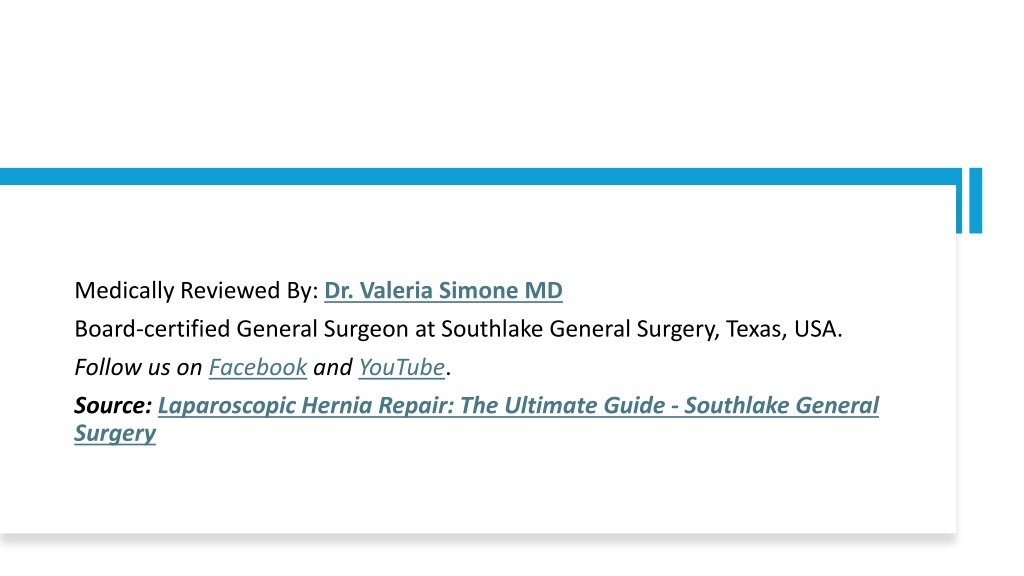
Task: Click the "Follow us on" italic text
Action: [138, 368]
